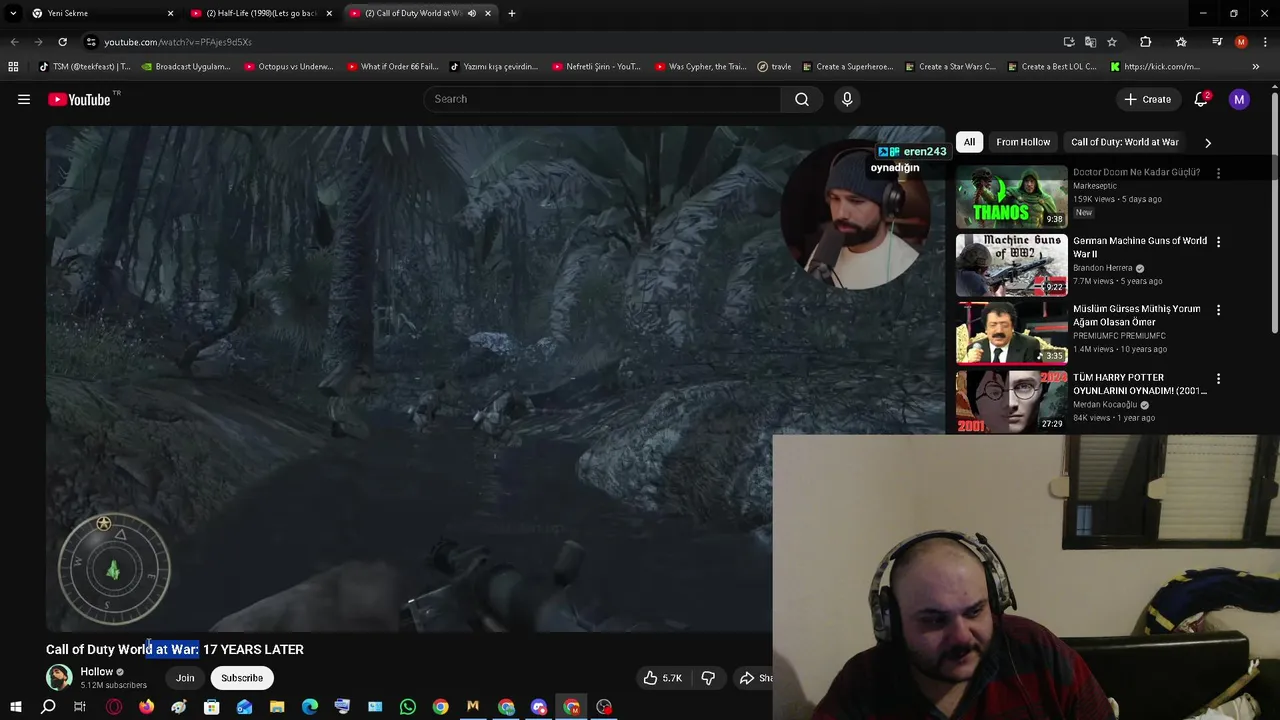
Task: Launch Opera GX from the taskbar
Action: [114, 707]
